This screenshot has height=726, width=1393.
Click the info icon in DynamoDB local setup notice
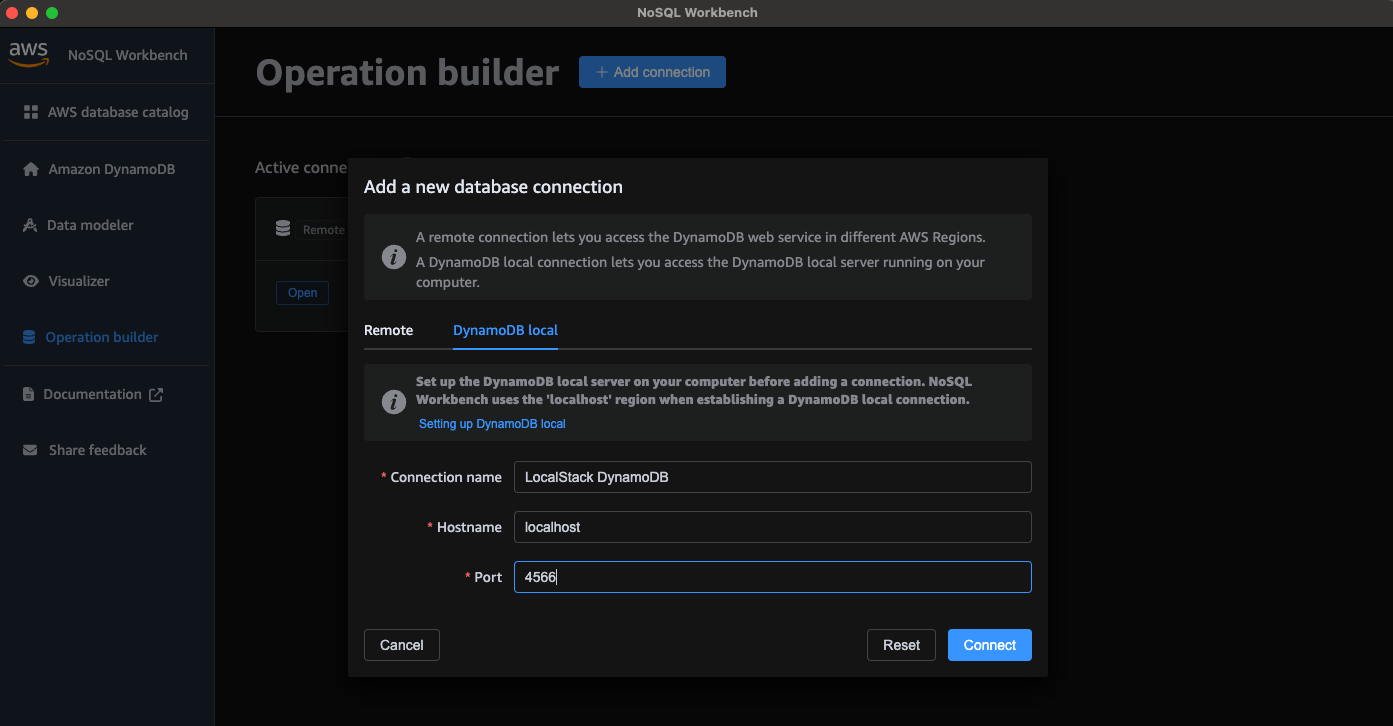pos(394,402)
